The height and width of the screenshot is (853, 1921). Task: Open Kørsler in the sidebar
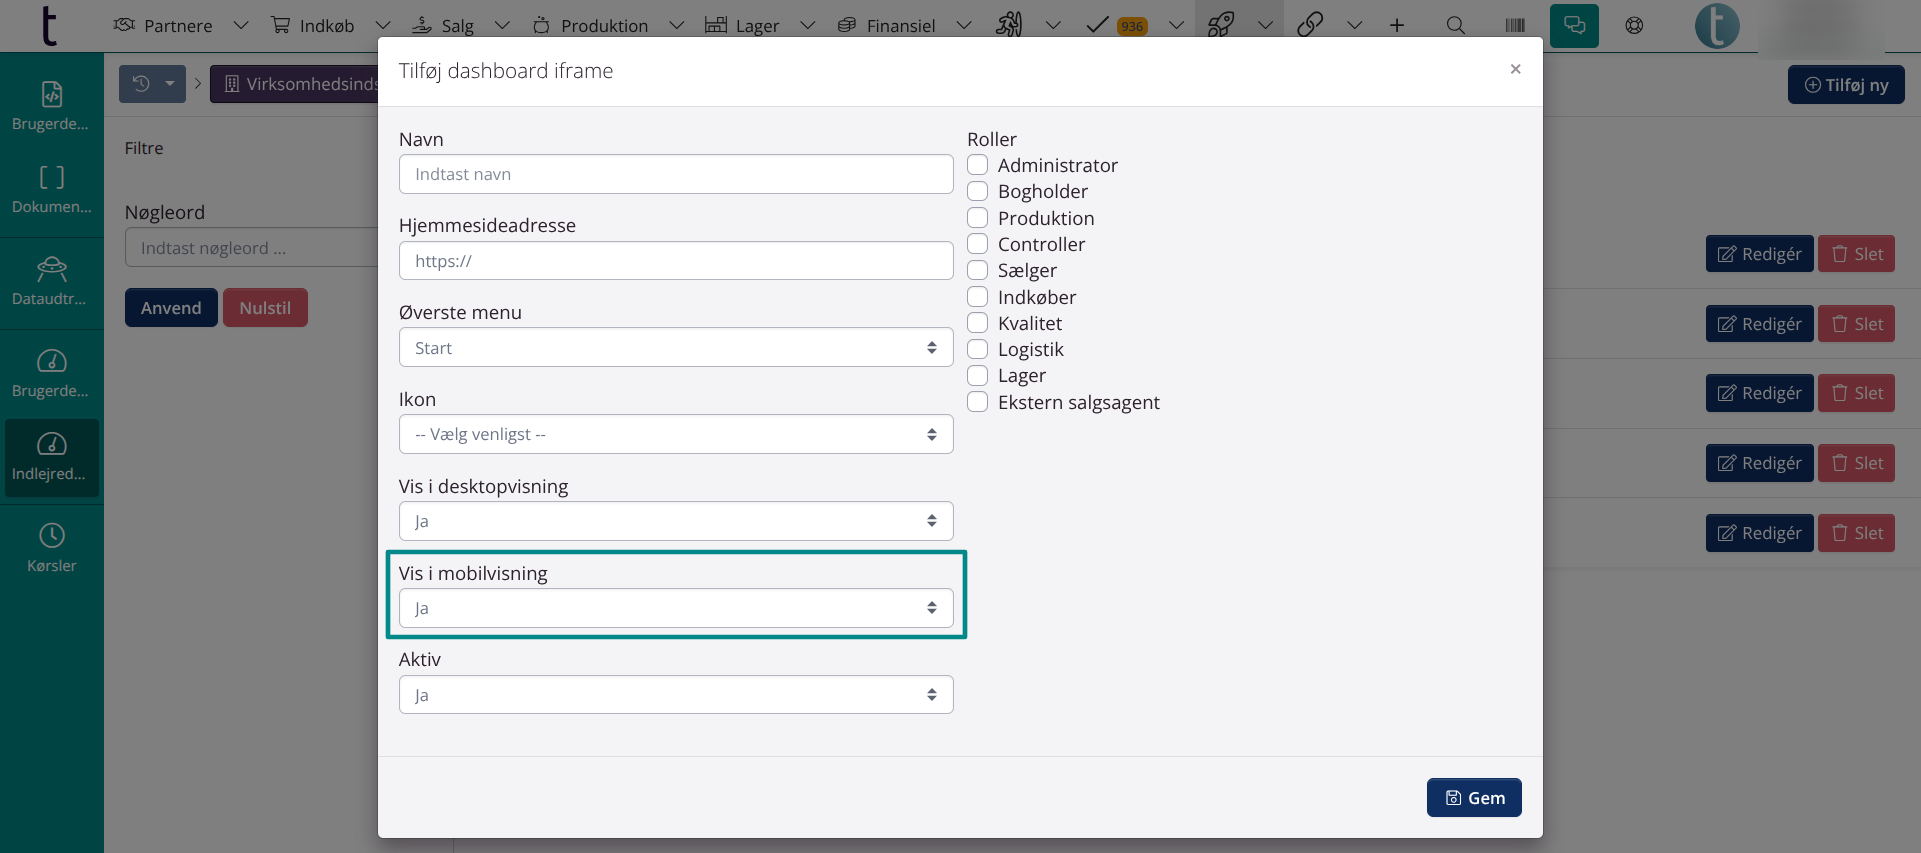(x=52, y=547)
